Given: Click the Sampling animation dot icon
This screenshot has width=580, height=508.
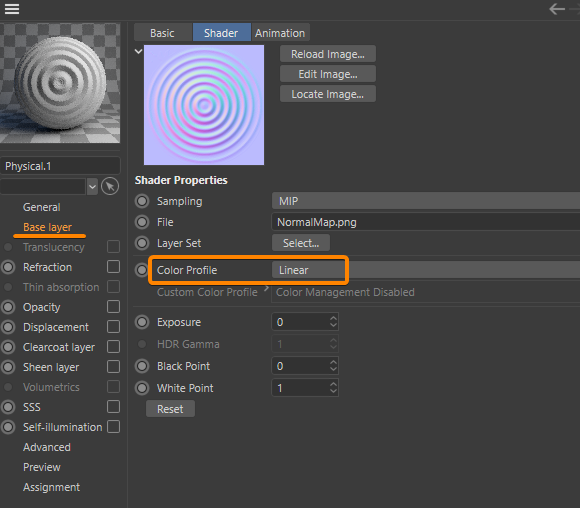Looking at the screenshot, I should pyautogui.click(x=142, y=201).
